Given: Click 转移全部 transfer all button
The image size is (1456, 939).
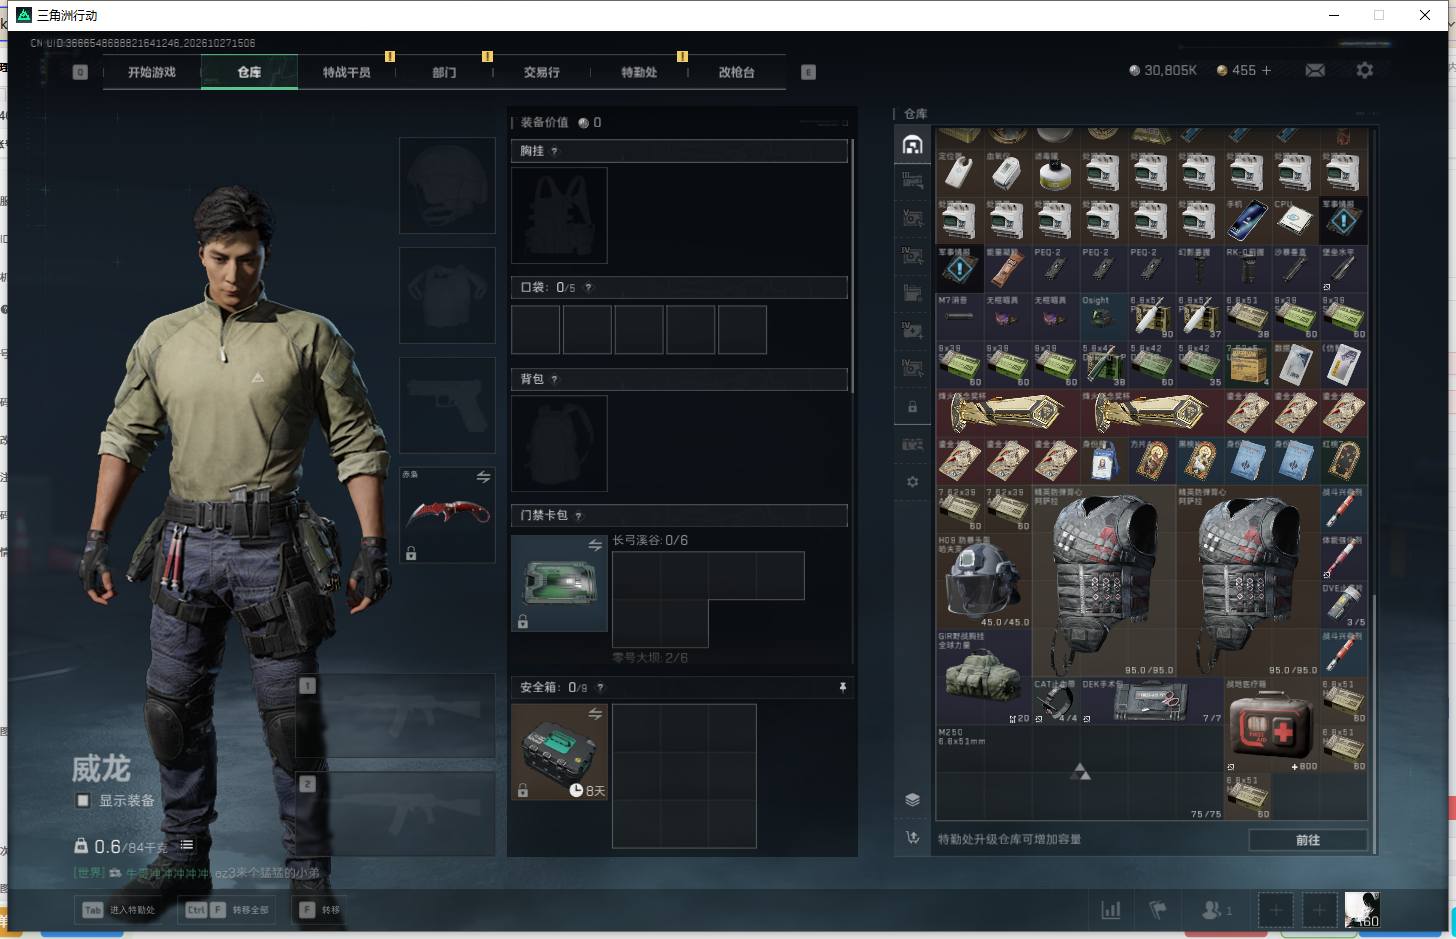Looking at the screenshot, I should coord(228,910).
